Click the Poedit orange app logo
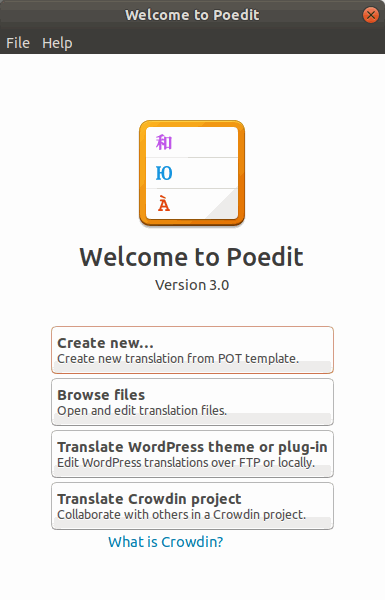Image resolution: width=385 pixels, height=600 pixels. tap(192, 174)
